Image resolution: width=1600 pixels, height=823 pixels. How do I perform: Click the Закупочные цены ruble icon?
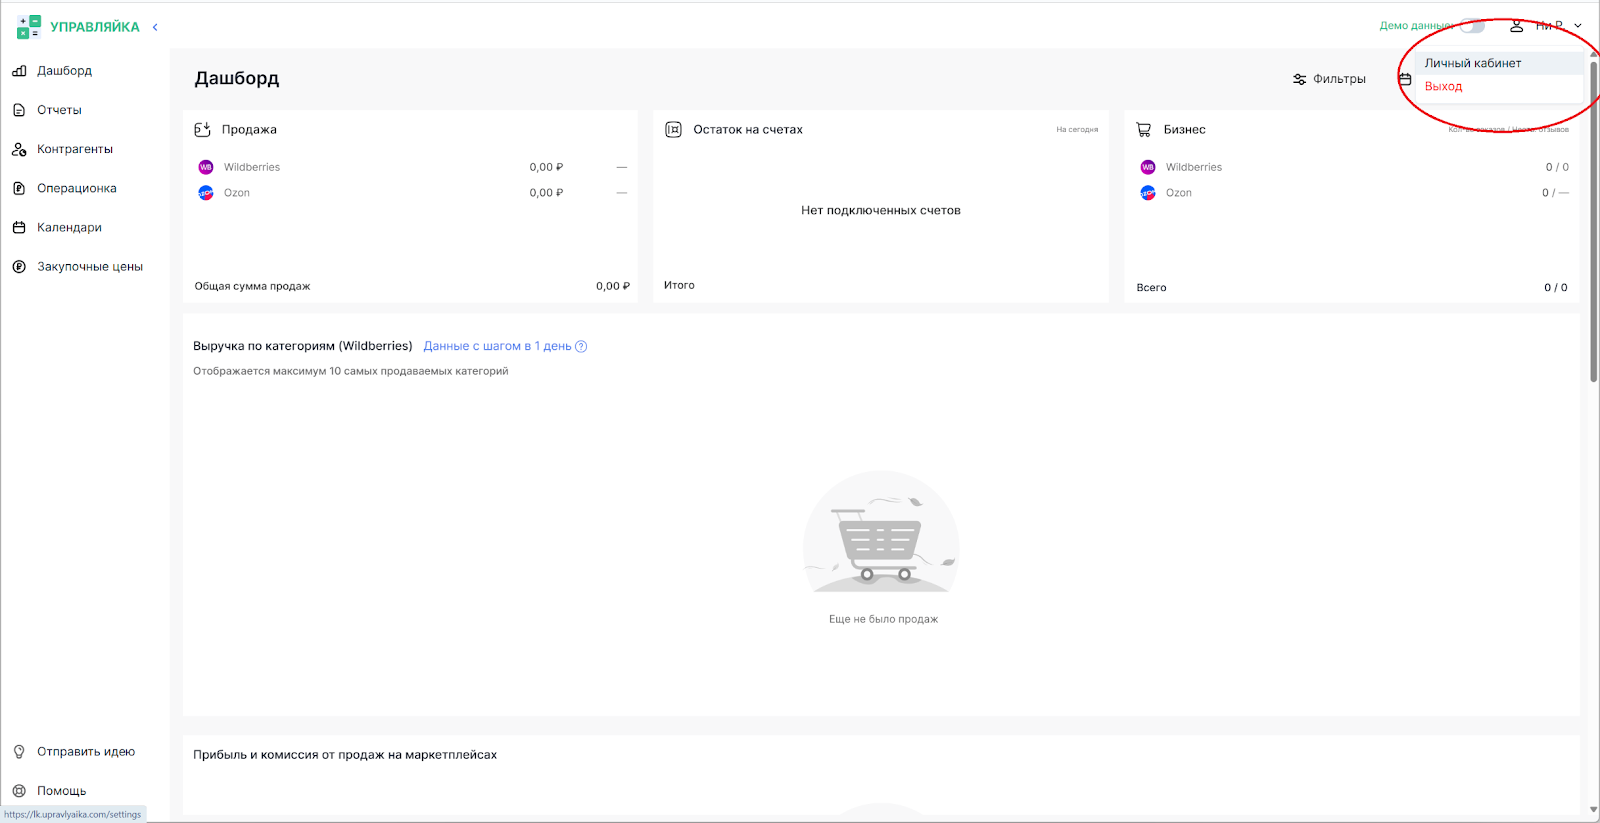[19, 267]
